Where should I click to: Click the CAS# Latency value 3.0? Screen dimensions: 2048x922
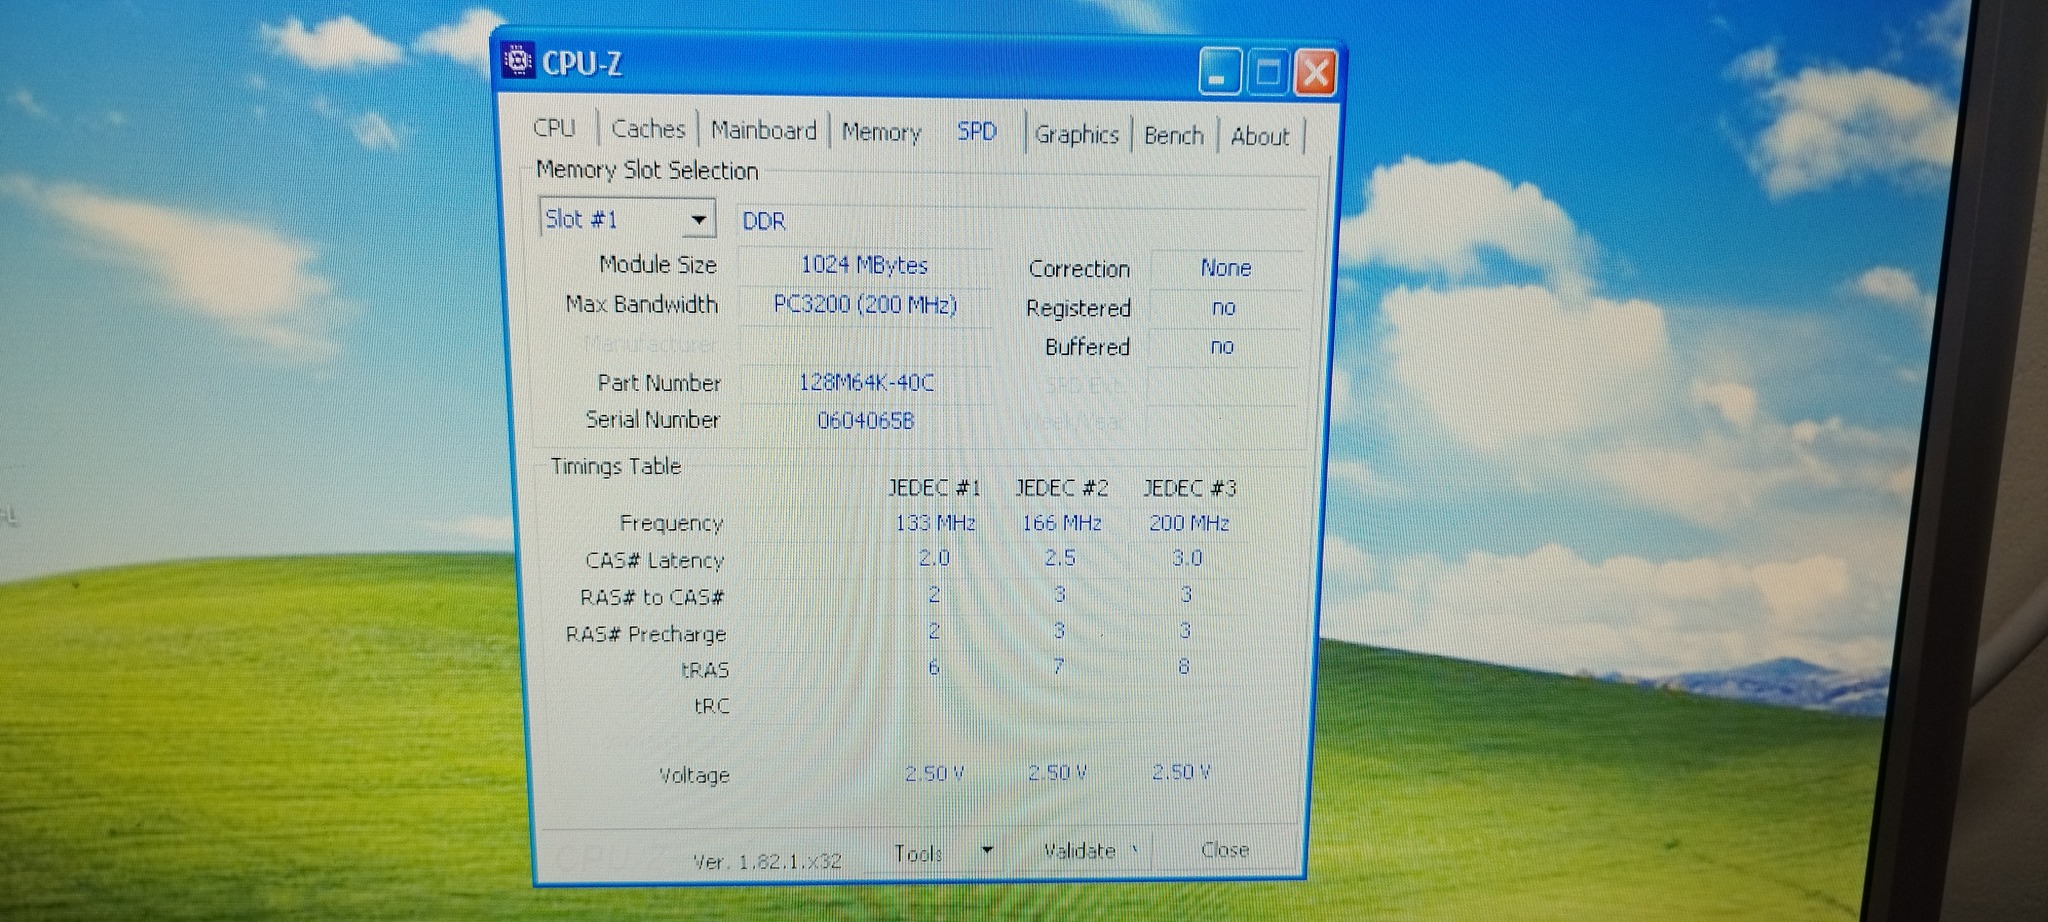coord(1187,558)
